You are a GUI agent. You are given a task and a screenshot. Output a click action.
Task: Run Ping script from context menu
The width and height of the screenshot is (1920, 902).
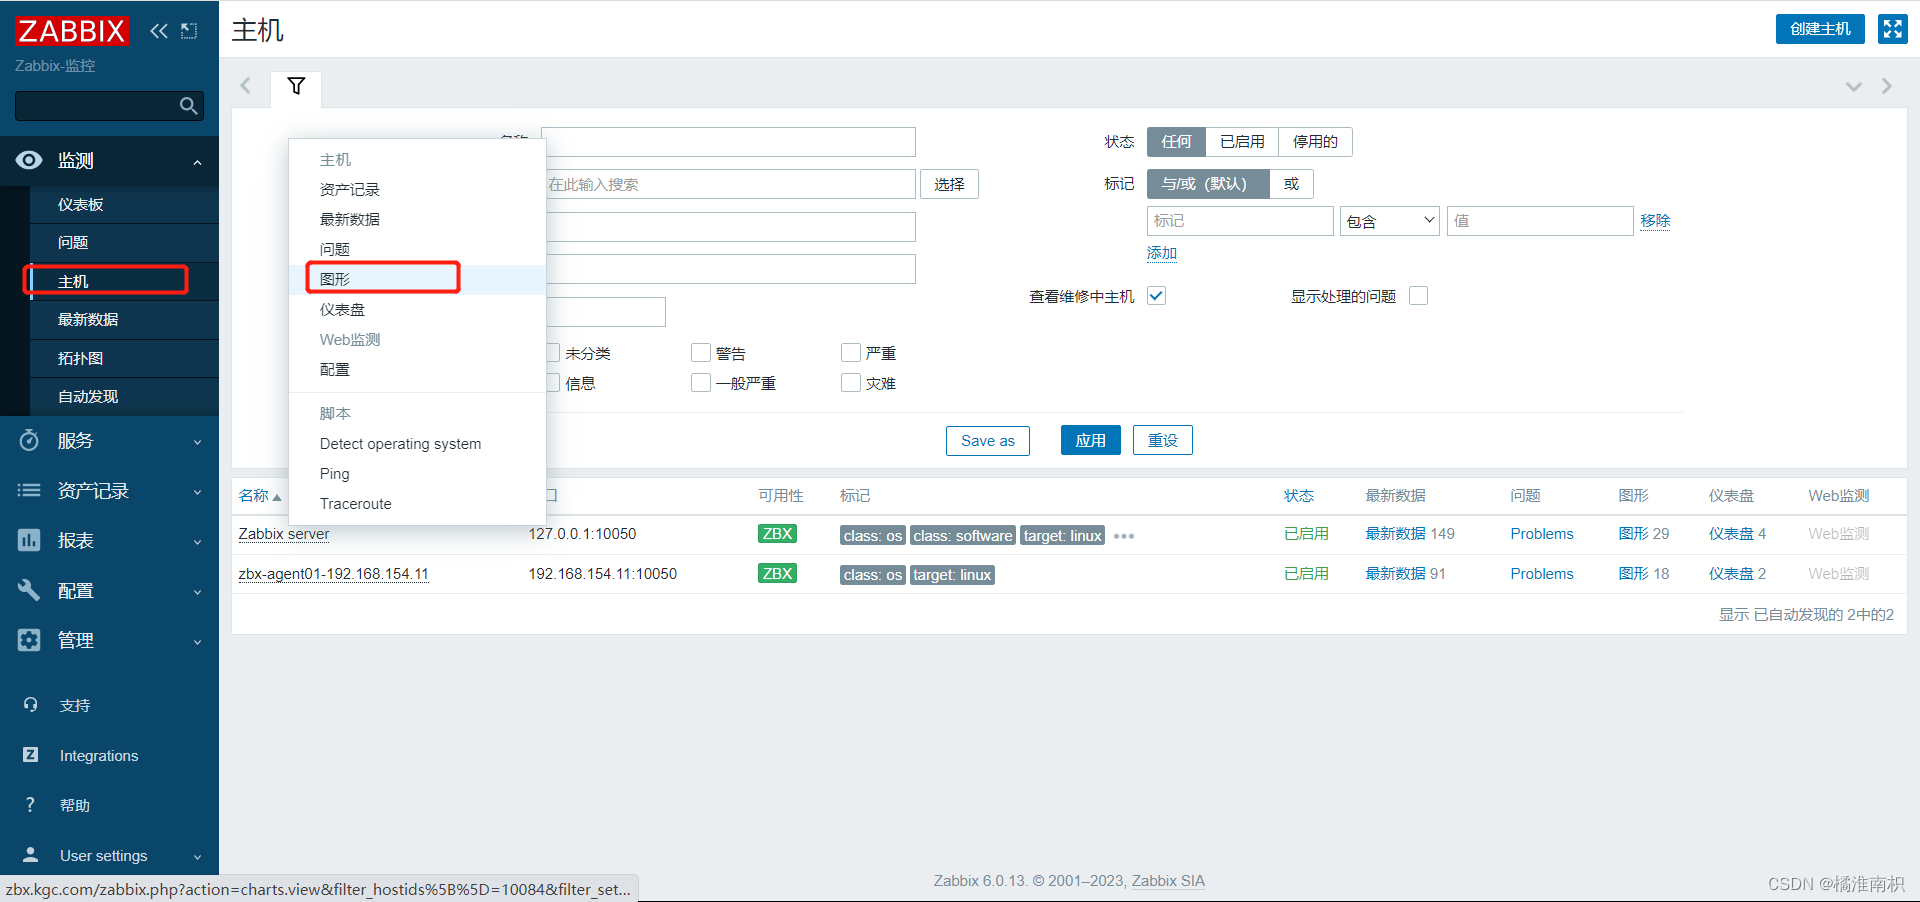[417, 473]
